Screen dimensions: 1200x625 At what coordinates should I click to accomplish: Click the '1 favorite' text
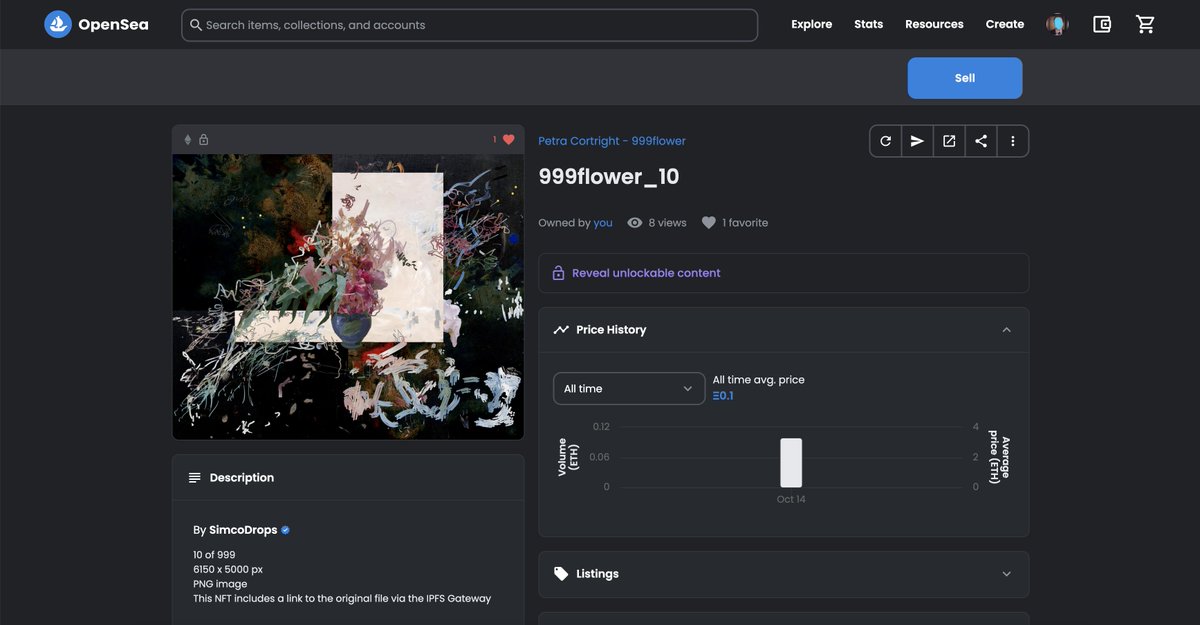745,223
